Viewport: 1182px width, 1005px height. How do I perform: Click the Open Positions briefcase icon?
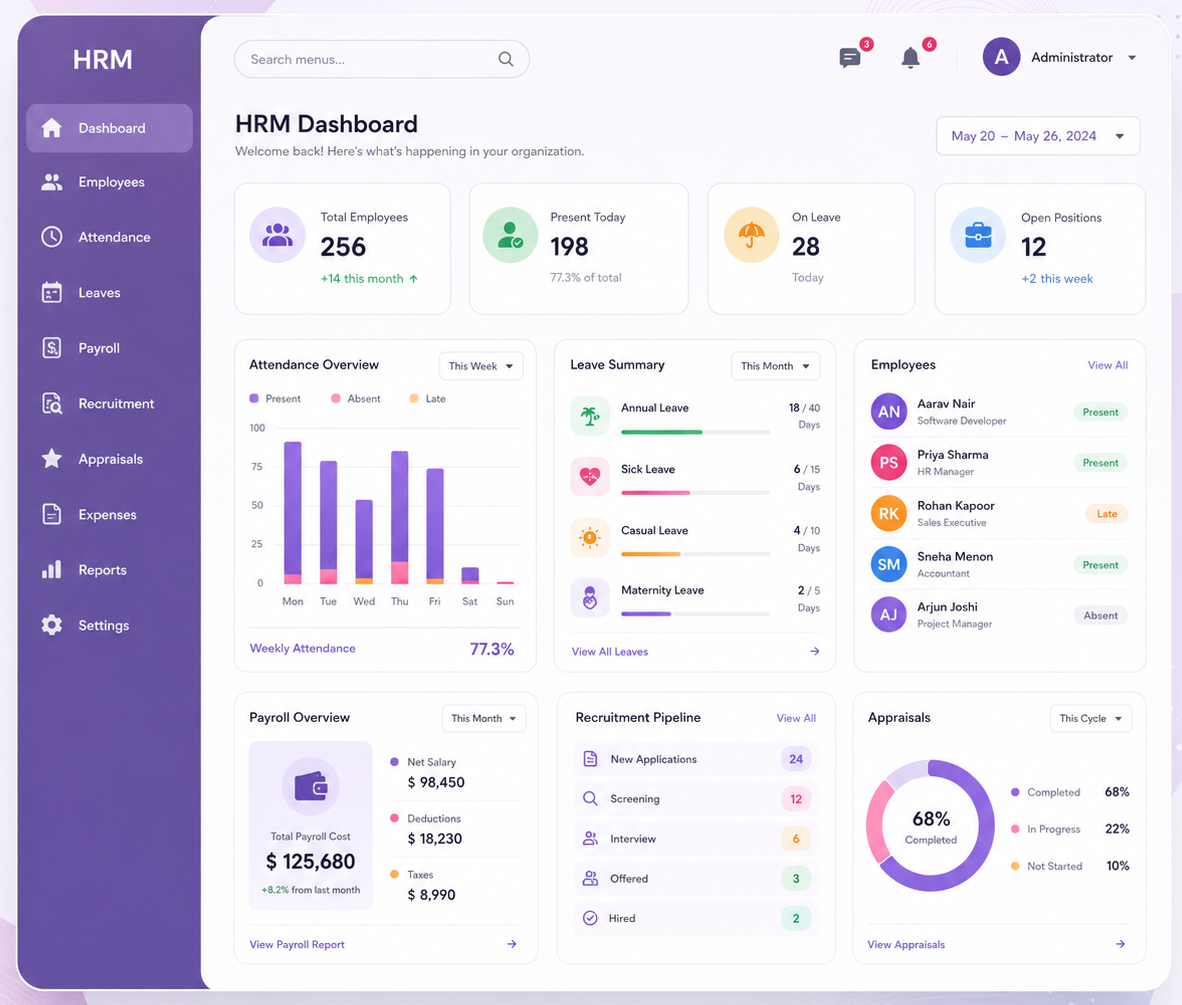coord(978,234)
